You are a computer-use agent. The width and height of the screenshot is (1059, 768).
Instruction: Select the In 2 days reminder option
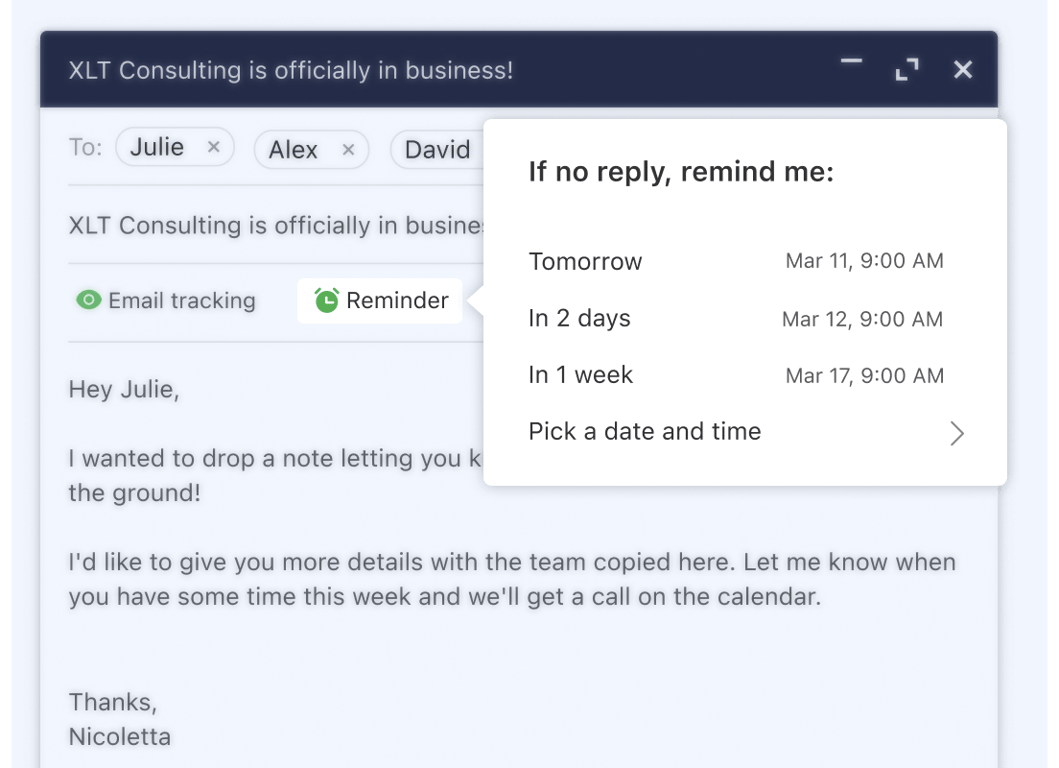point(579,318)
